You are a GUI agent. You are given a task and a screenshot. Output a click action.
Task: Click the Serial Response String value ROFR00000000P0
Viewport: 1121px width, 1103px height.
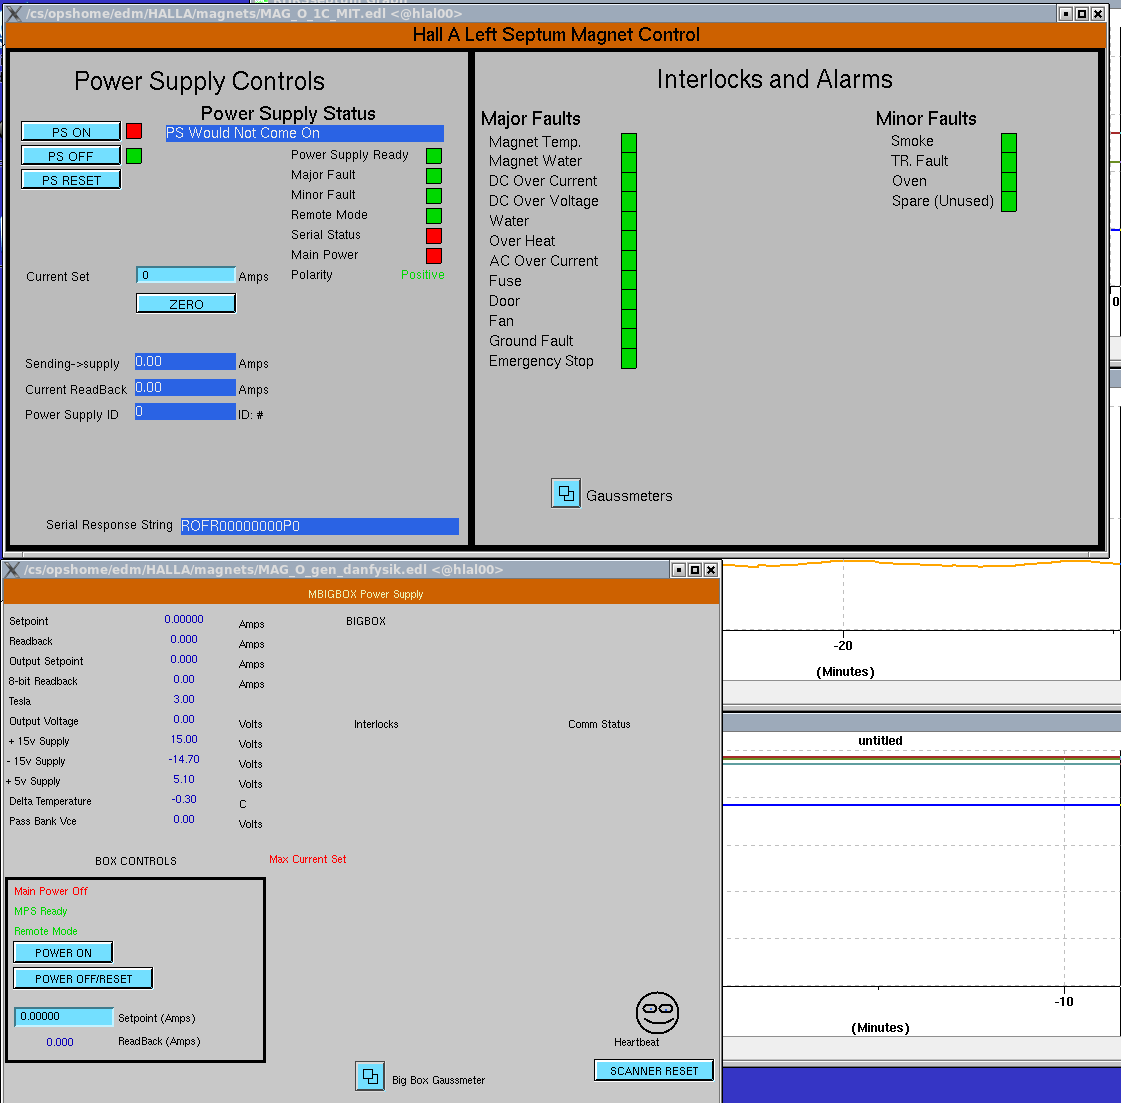point(320,526)
